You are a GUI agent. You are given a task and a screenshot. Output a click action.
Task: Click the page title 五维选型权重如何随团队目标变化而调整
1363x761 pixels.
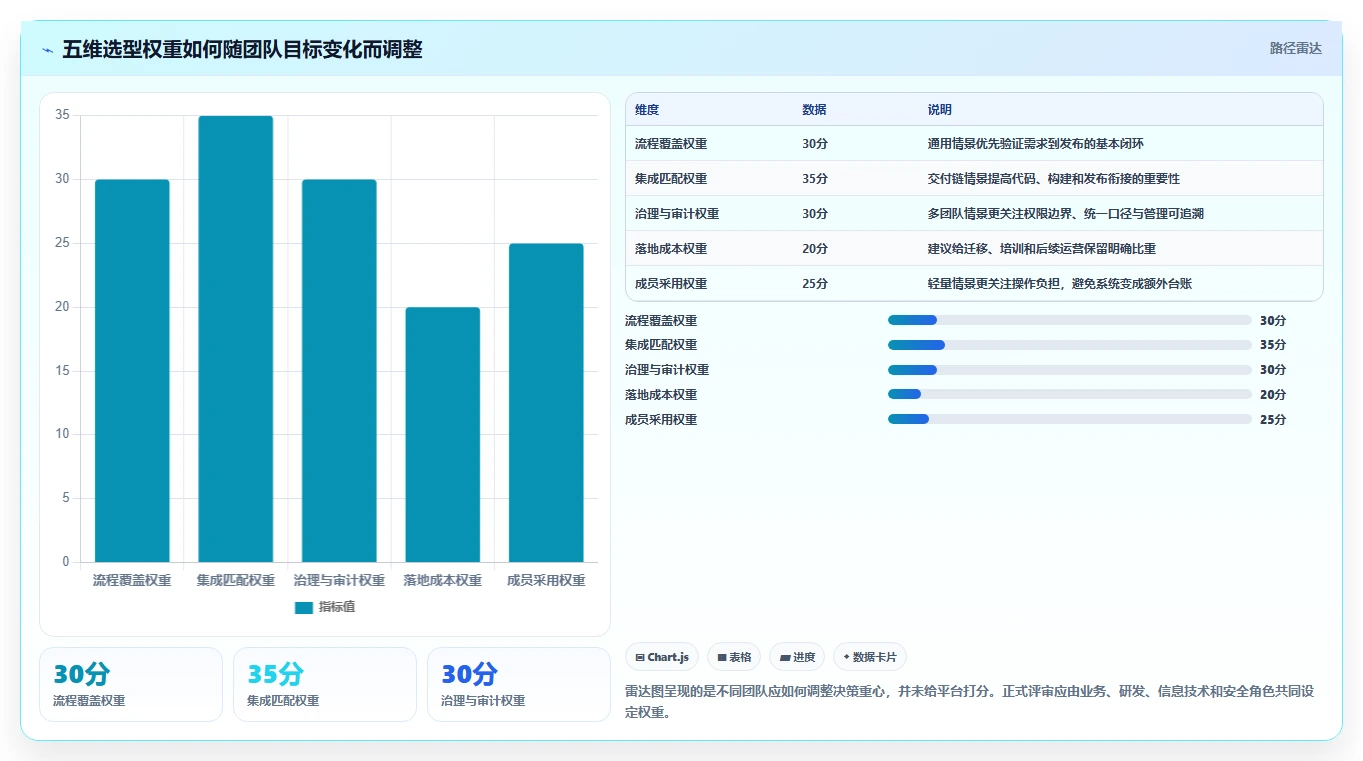click(x=242, y=50)
